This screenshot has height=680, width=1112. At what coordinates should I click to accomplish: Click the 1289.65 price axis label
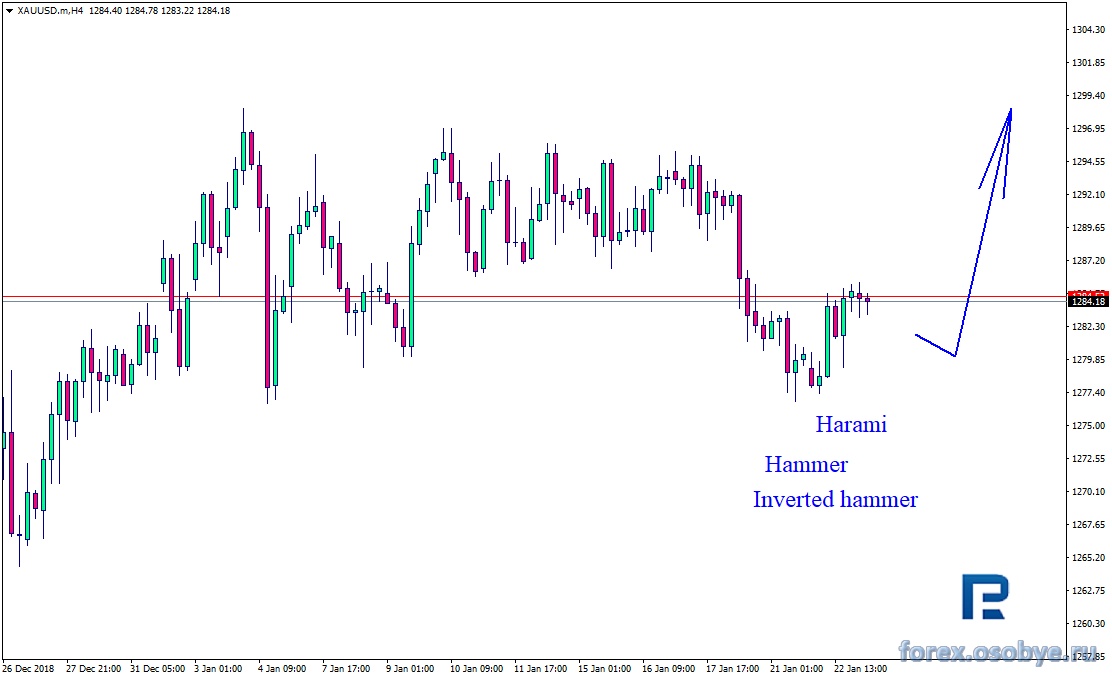(x=1089, y=228)
